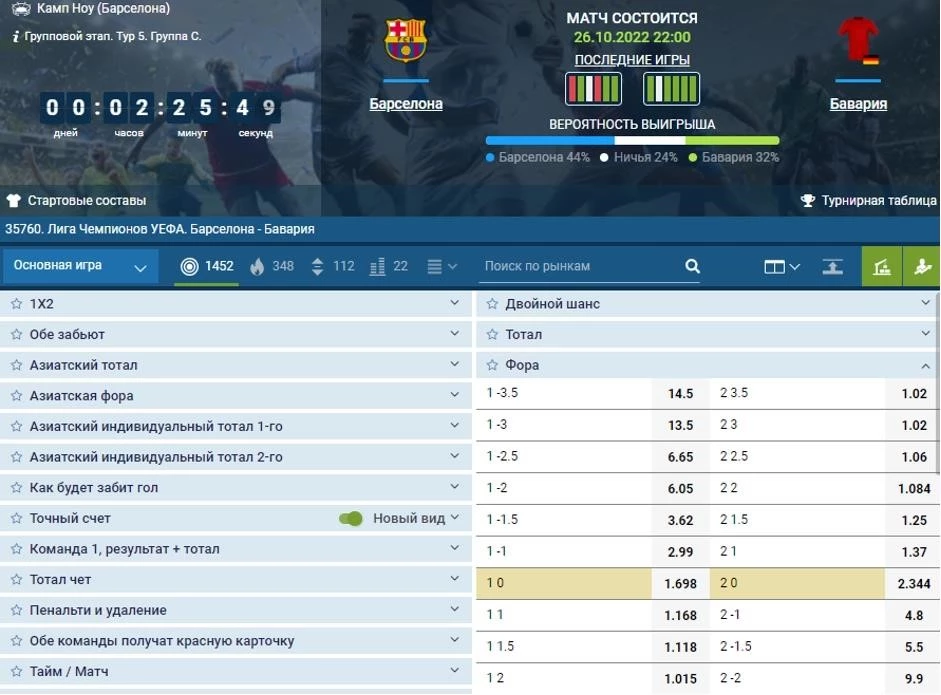Expand the Тайм / Матч chevron

pos(455,670)
